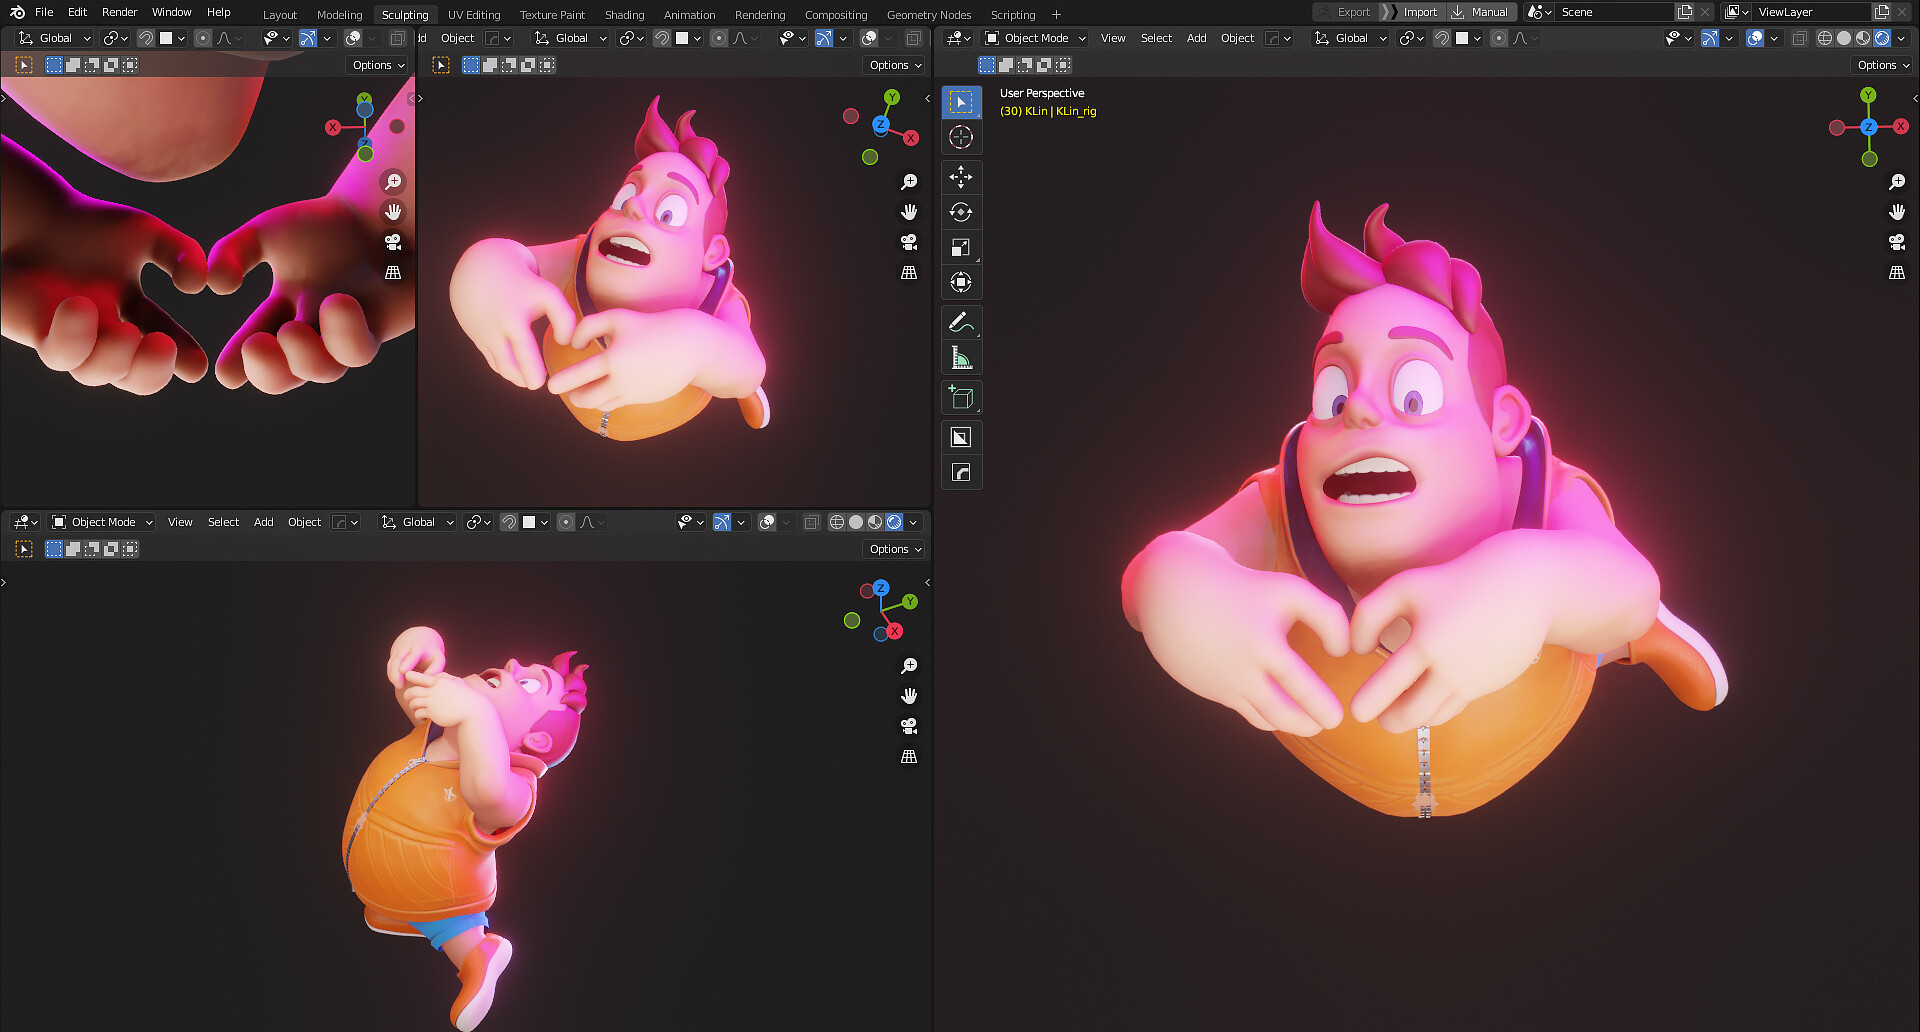Open the Object Mode dropdown
This screenshot has height=1032, width=1920.
tap(1032, 38)
